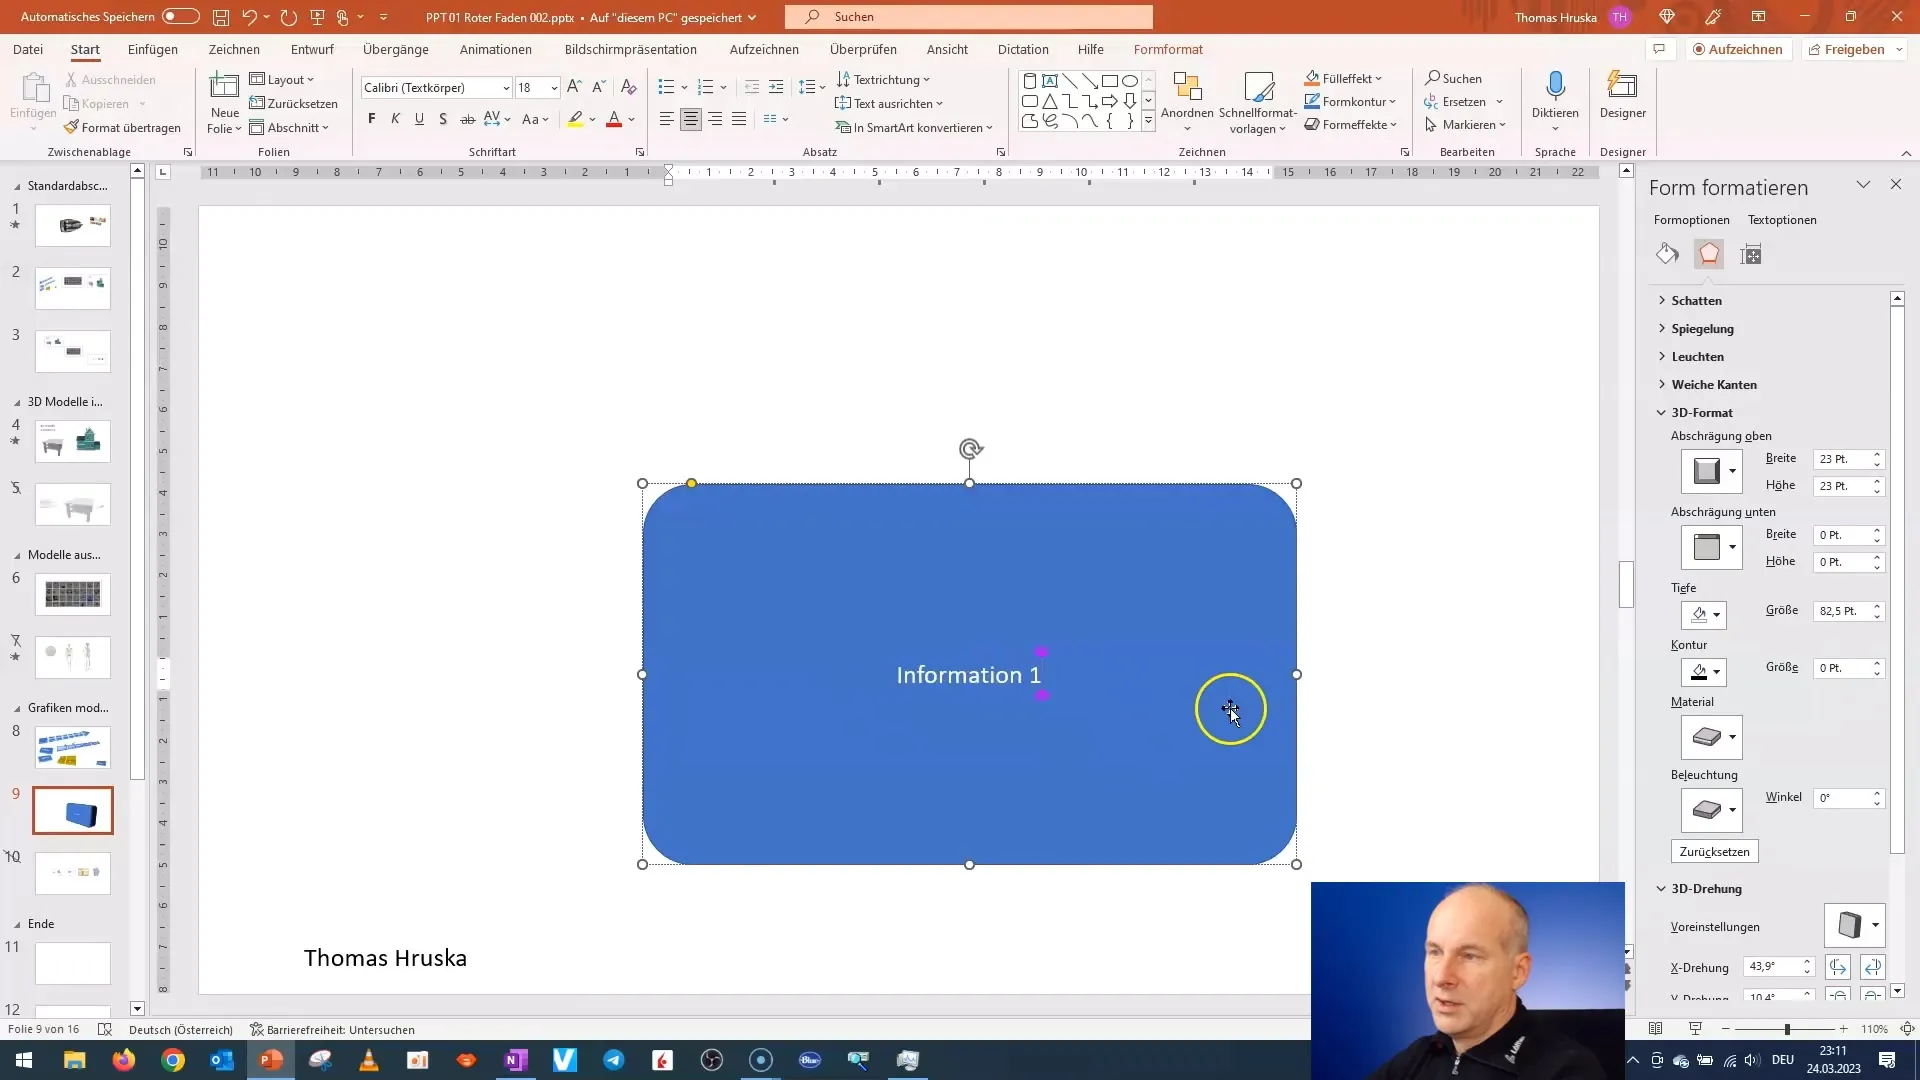Start Diktieren microphone
This screenshot has height=1080, width=1920.
[1555, 100]
